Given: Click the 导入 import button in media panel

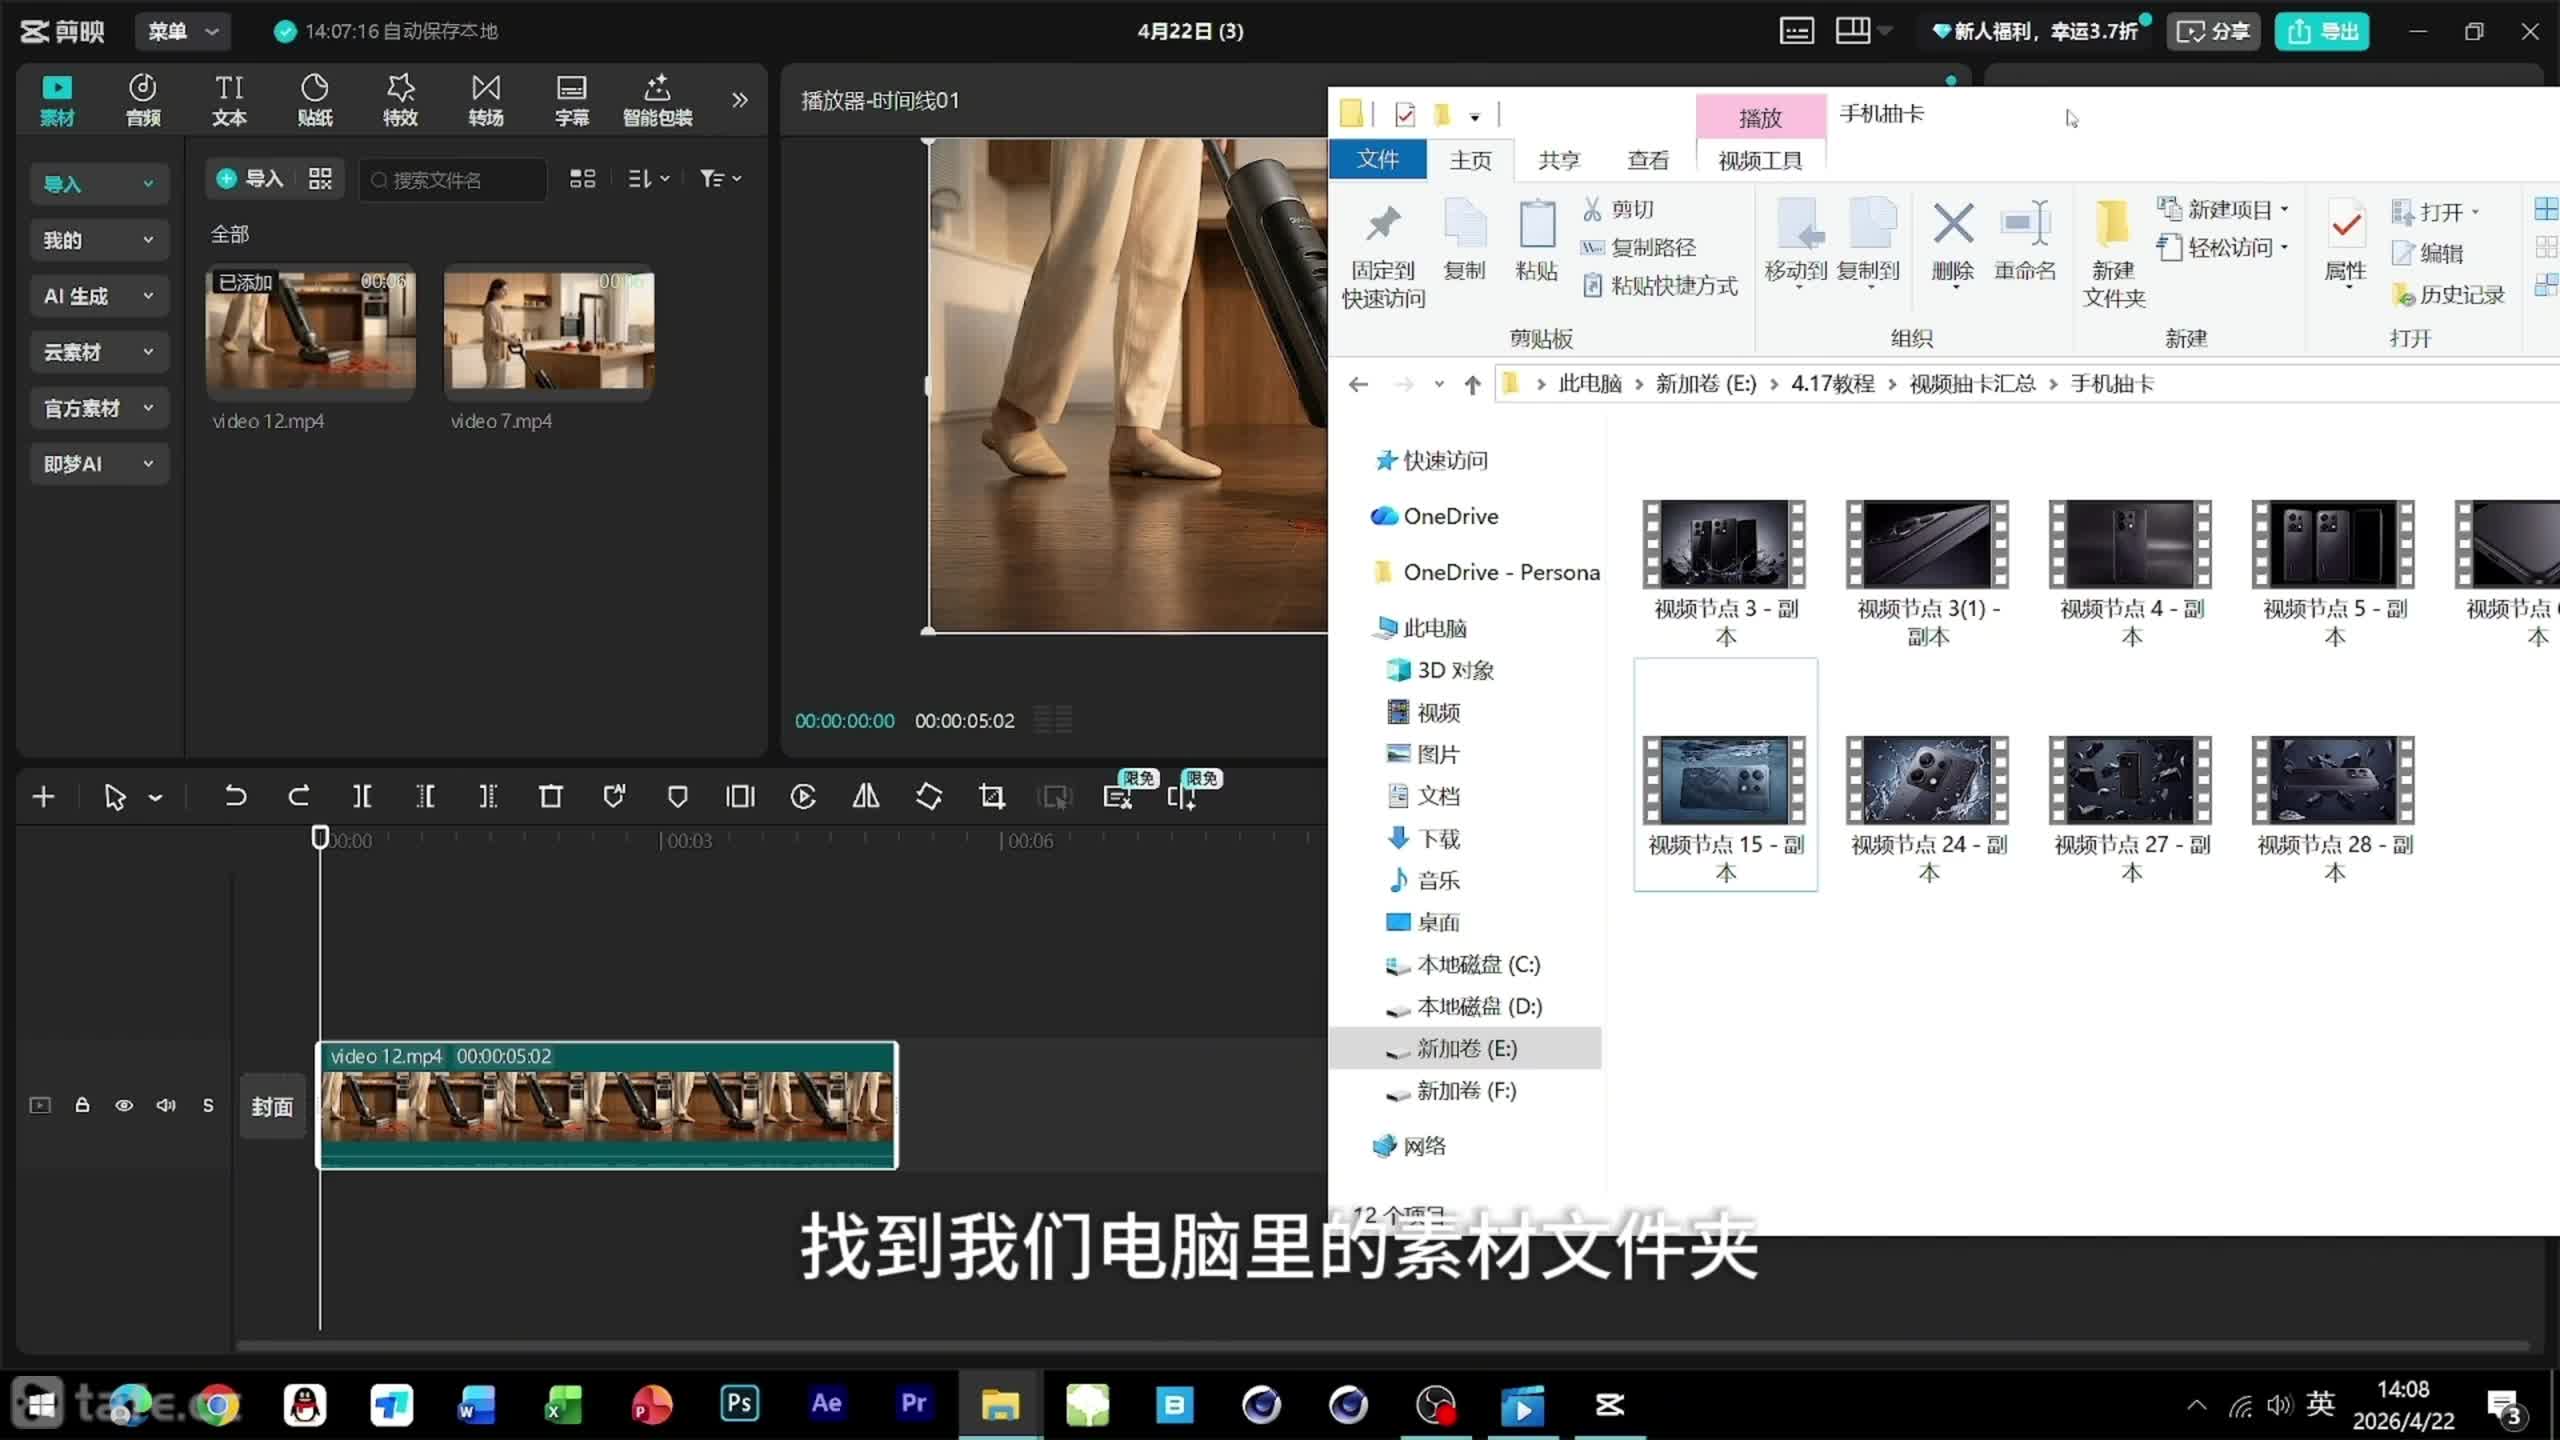Looking at the screenshot, I should pos(250,179).
